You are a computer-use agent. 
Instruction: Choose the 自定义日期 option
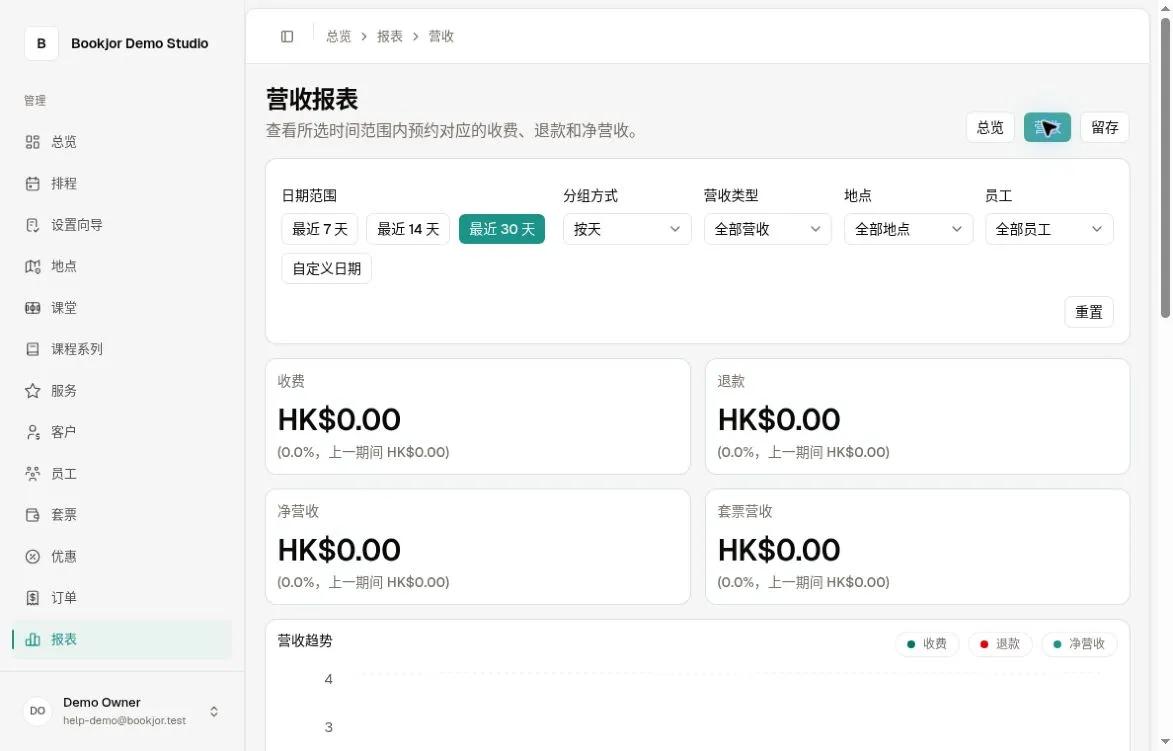tap(326, 269)
